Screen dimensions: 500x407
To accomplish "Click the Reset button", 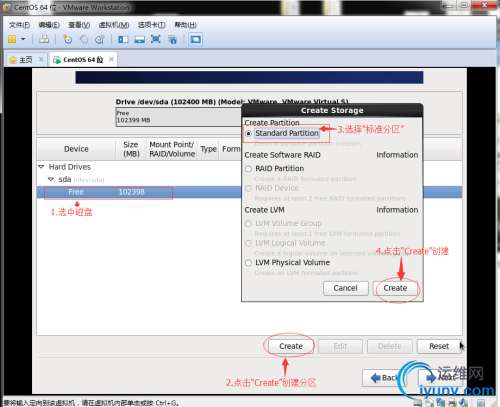I will 439,346.
